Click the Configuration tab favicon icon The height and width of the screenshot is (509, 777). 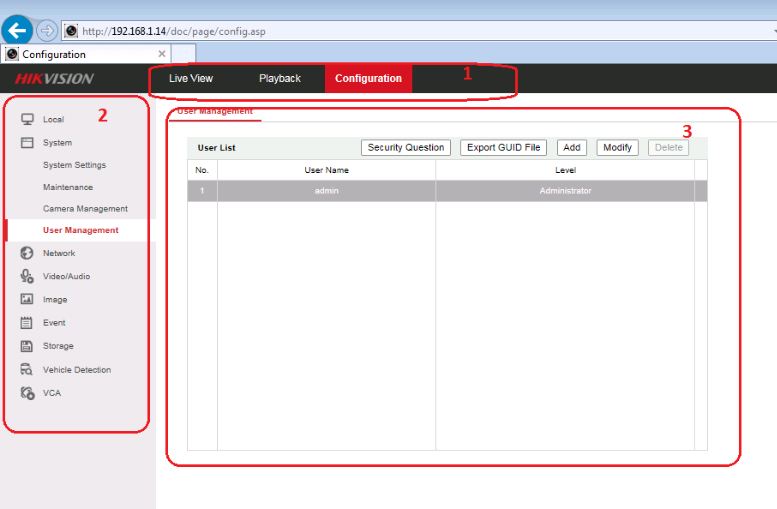click(12, 54)
